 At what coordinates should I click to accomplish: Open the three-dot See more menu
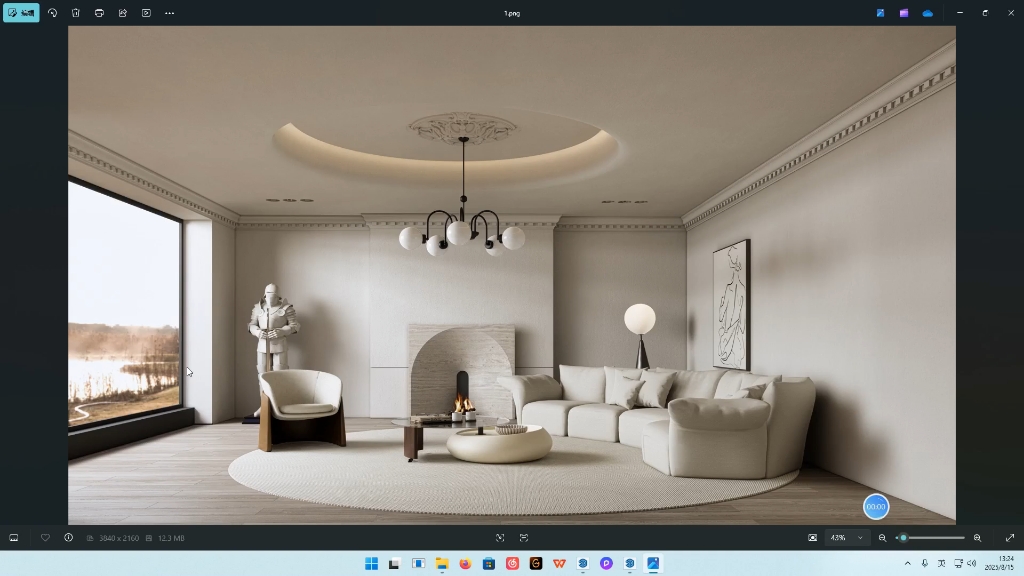coord(170,13)
